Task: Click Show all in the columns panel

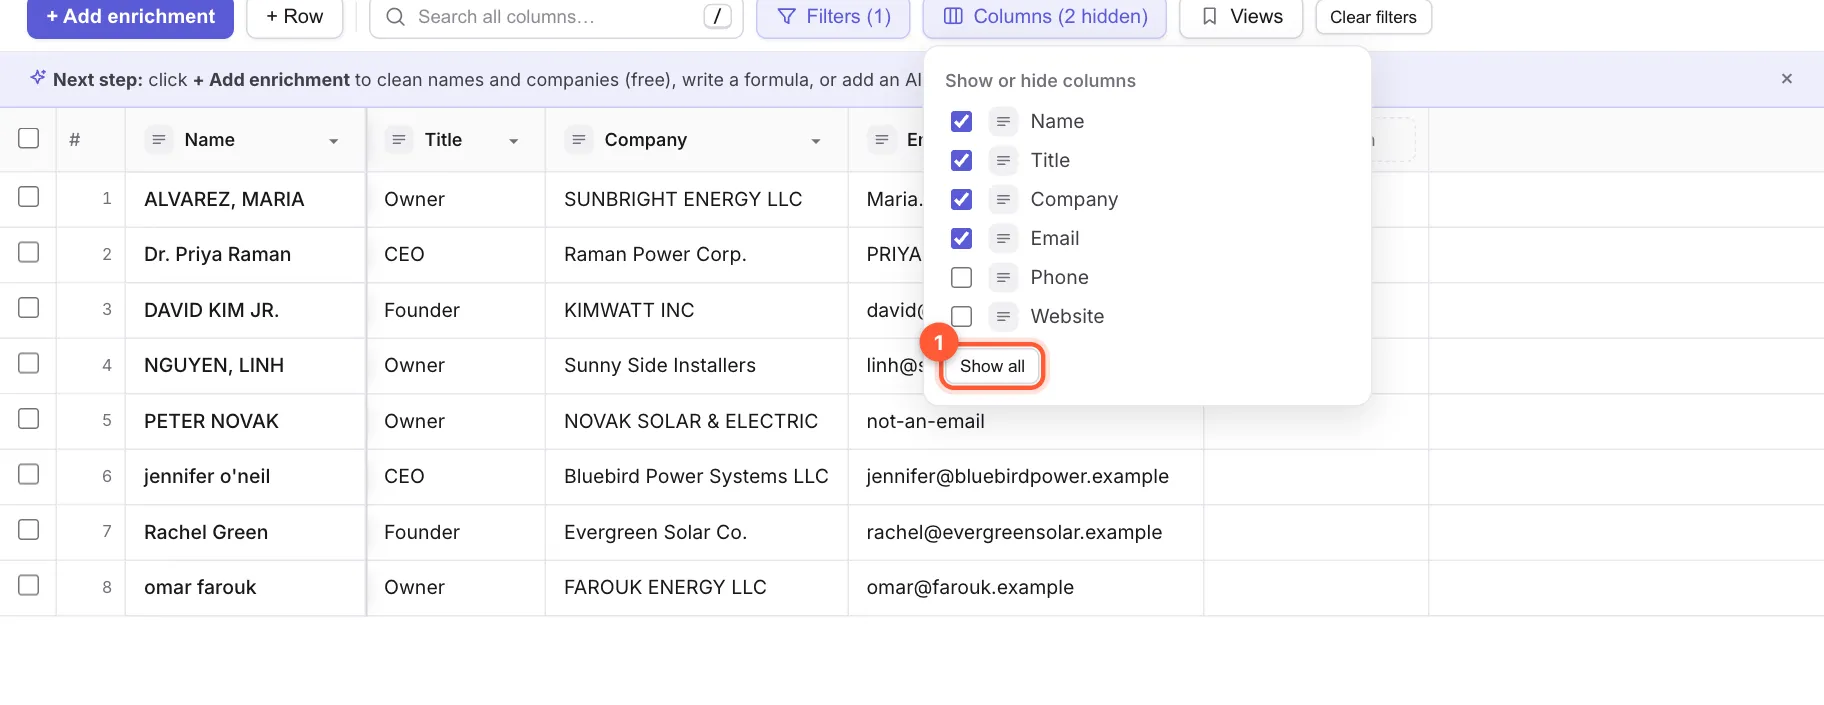Action: (992, 366)
